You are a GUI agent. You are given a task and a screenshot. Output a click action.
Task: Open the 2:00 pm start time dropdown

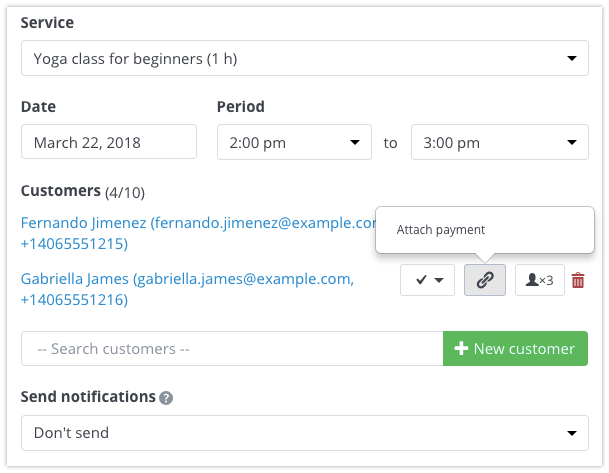[x=294, y=142]
